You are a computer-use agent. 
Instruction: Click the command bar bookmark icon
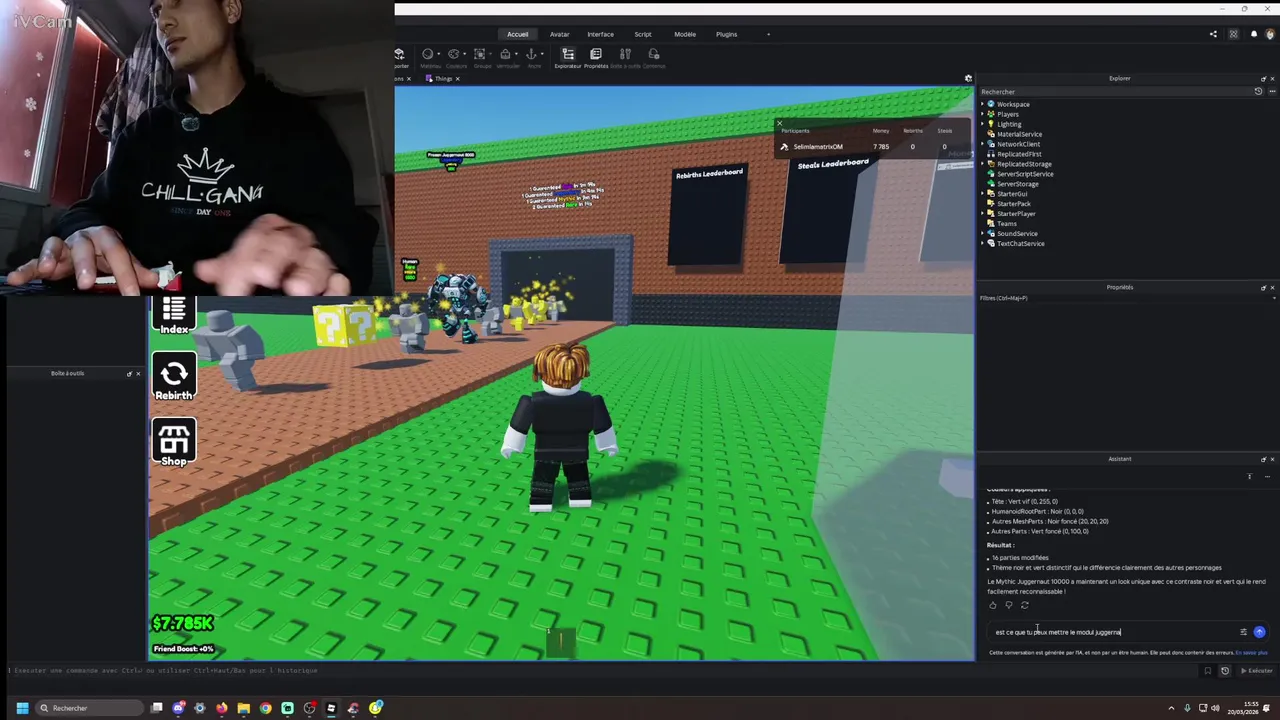pos(1207,671)
